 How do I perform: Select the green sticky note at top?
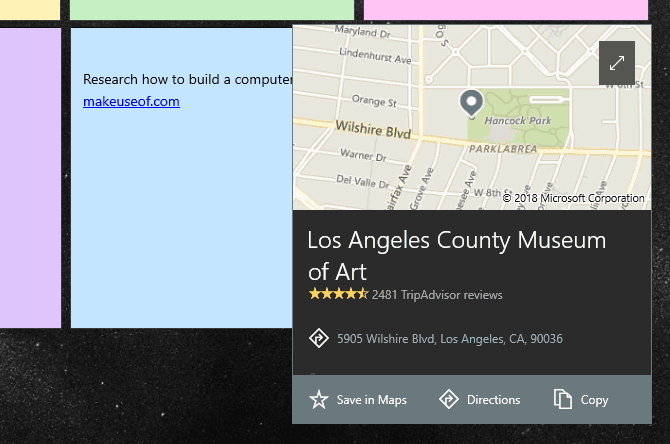click(x=212, y=9)
